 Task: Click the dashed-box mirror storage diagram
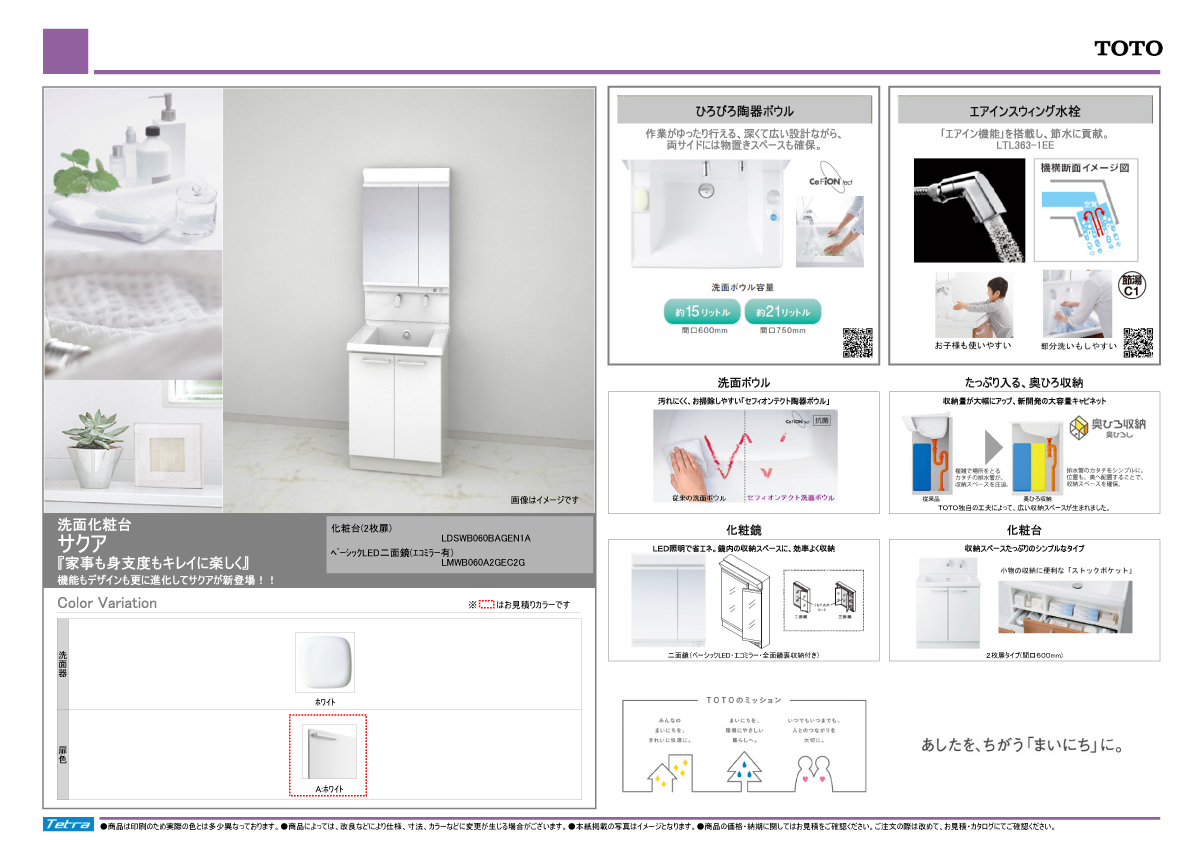(823, 600)
